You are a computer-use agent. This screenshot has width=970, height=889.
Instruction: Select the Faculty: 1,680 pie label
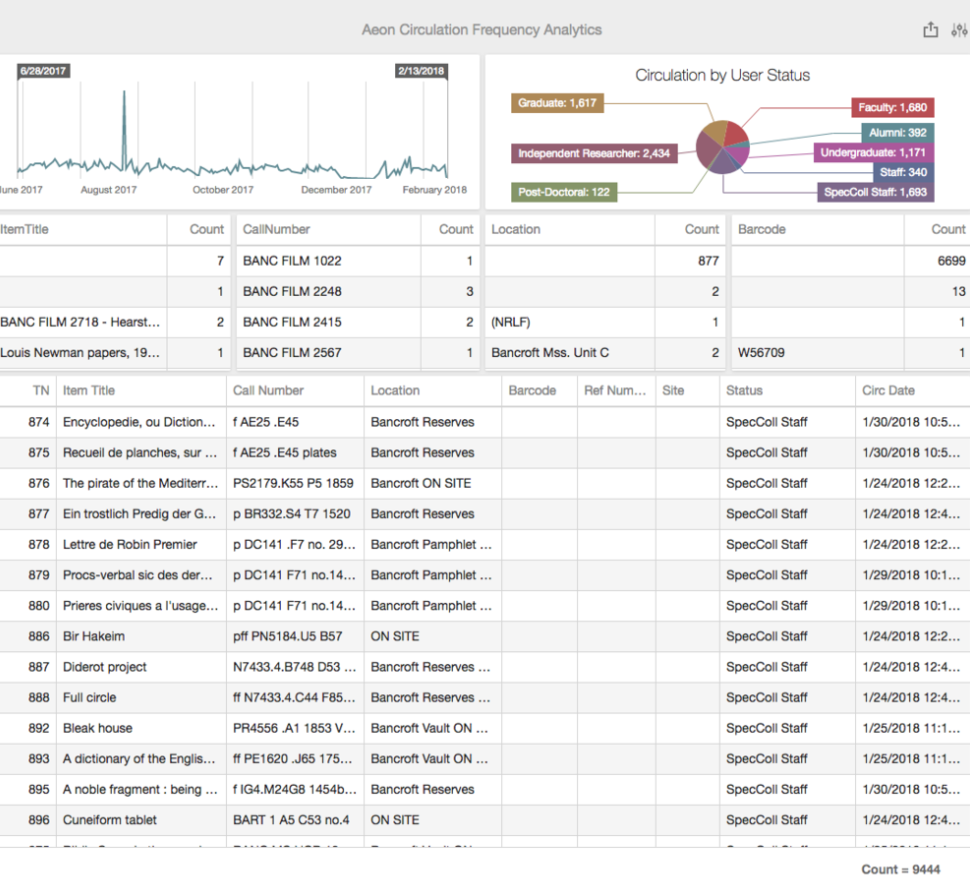pyautogui.click(x=892, y=108)
